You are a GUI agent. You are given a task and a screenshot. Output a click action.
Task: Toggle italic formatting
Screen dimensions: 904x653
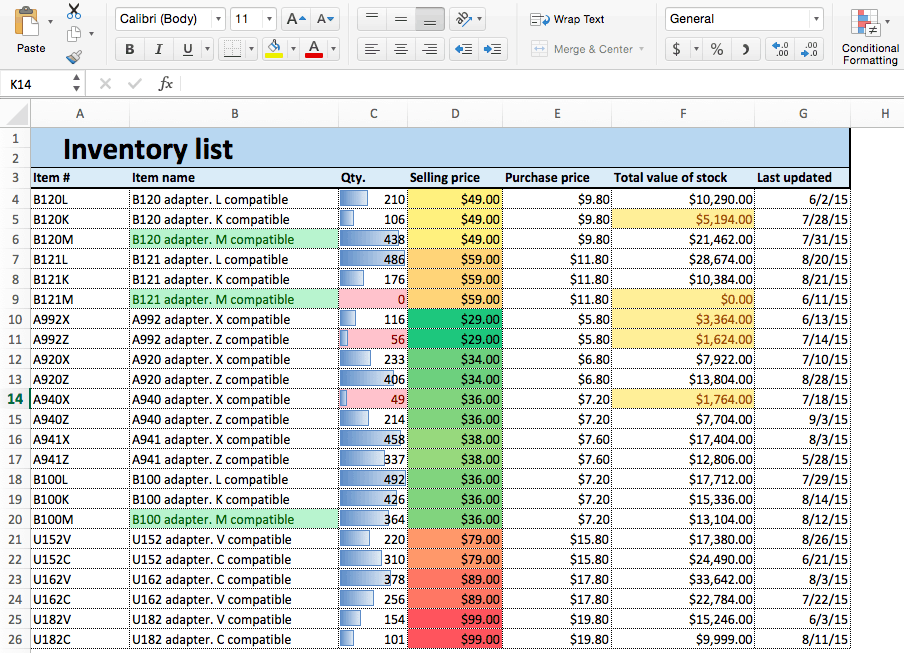click(158, 49)
